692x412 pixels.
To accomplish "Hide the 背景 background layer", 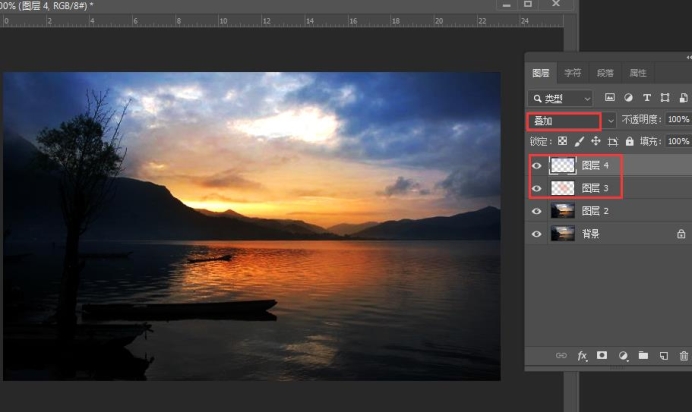I will [x=537, y=233].
